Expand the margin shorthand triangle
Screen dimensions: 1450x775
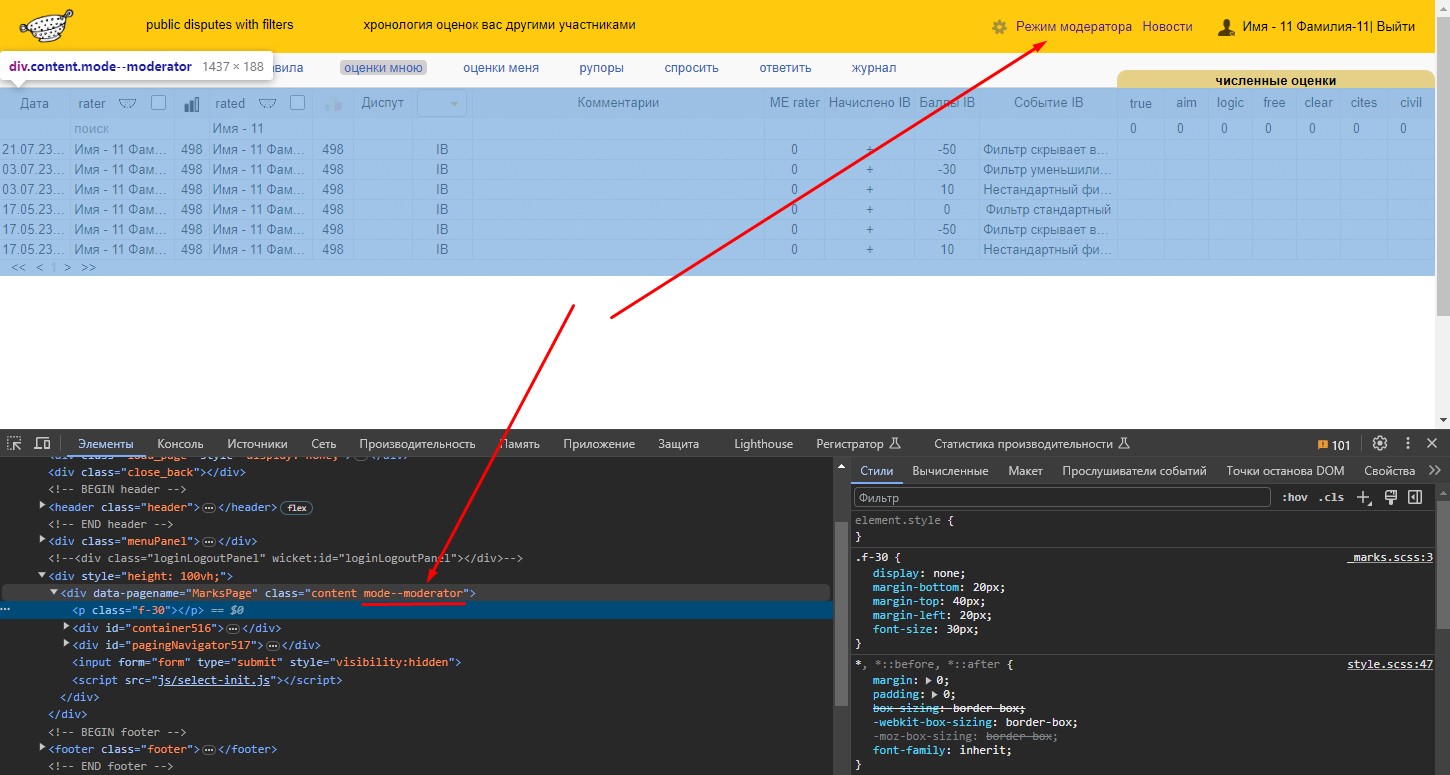[930, 680]
